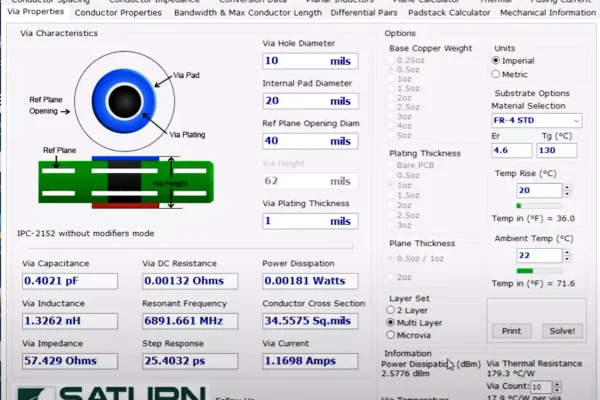Click the Via Thermal Resistance value 179.3 °C/W

click(510, 374)
